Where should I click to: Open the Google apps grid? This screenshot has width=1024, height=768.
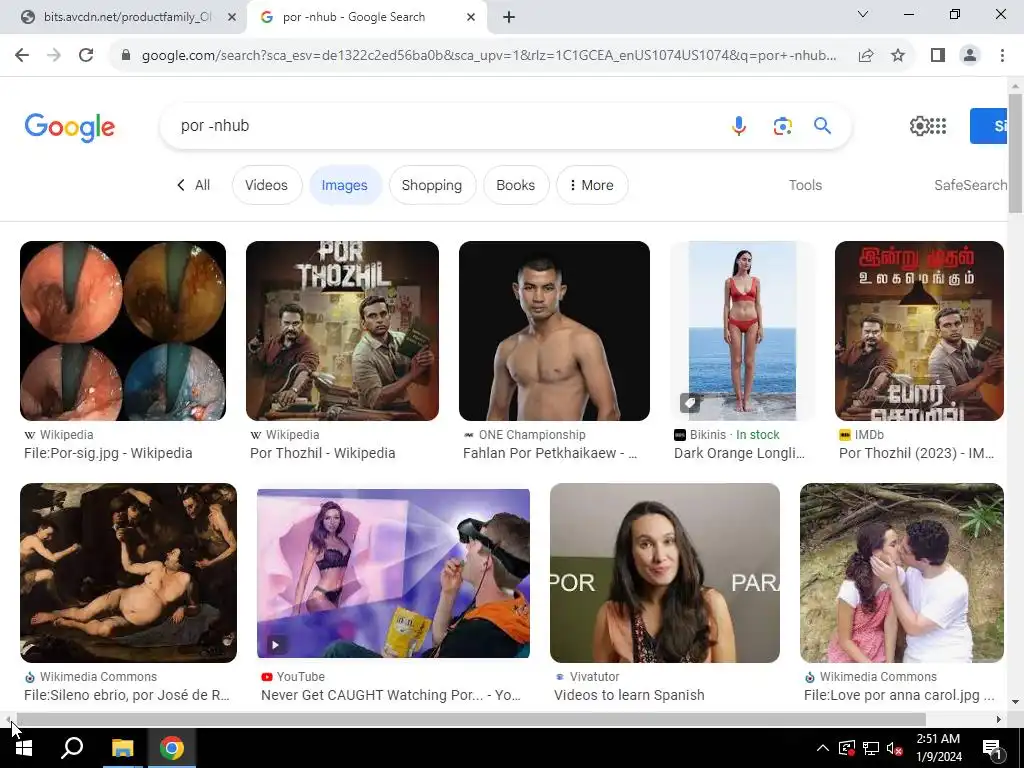click(x=938, y=126)
